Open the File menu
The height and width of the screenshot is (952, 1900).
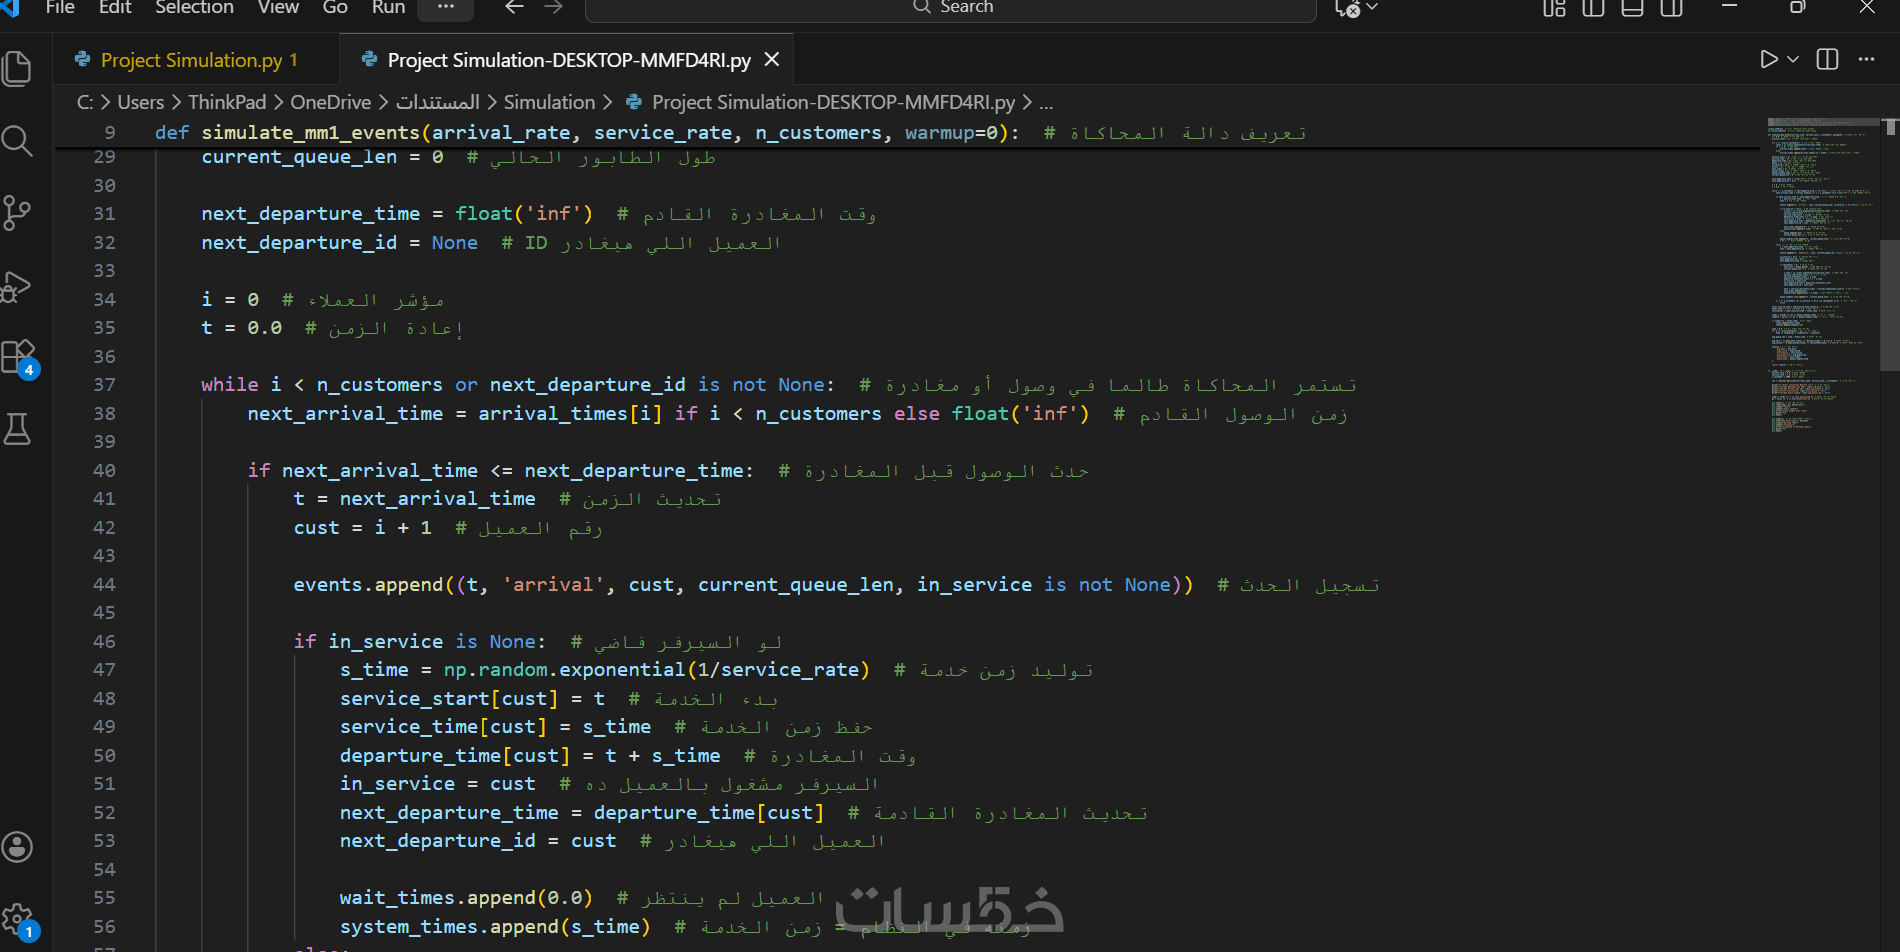pos(60,7)
